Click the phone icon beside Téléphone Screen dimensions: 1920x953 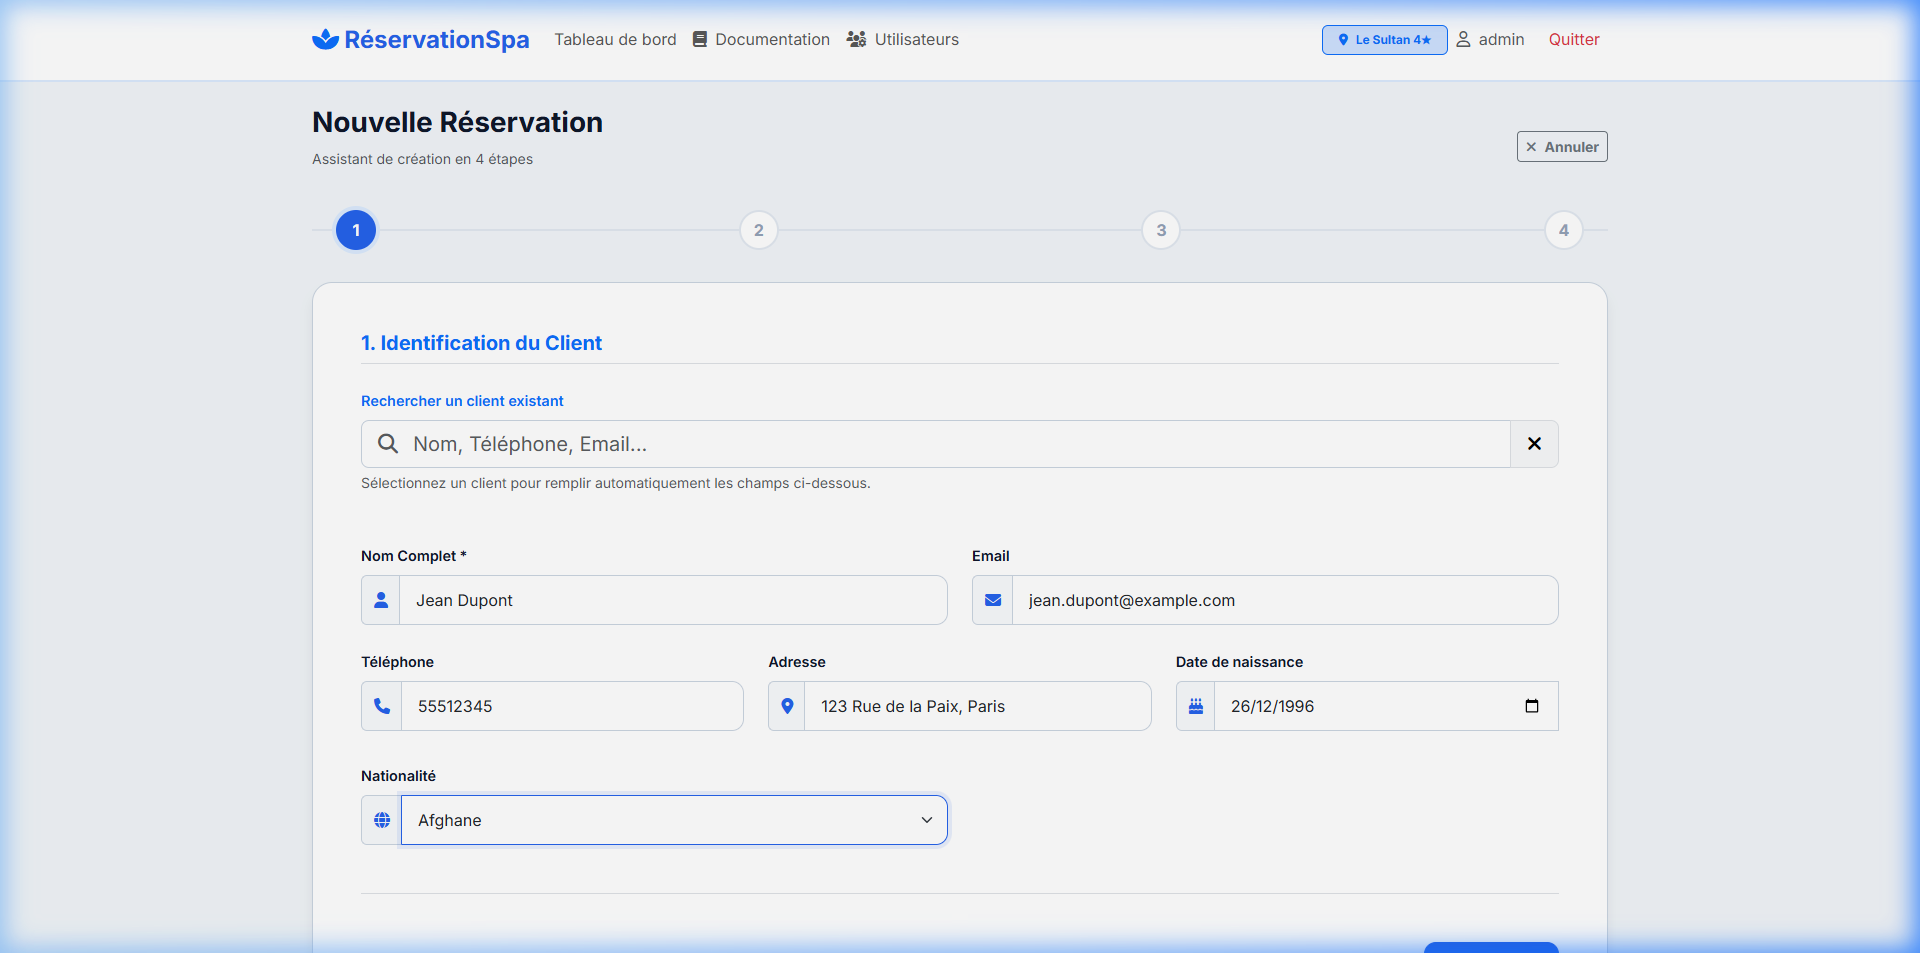point(382,706)
